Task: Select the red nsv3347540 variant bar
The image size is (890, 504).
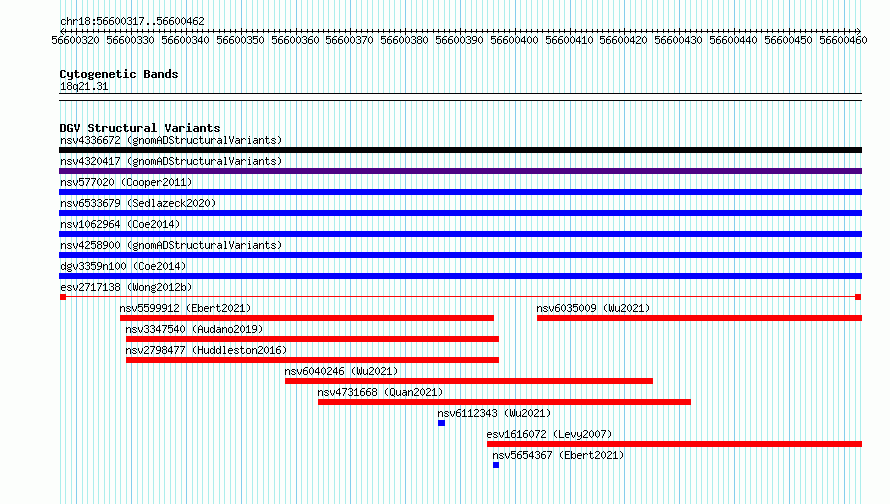Action: click(x=312, y=339)
